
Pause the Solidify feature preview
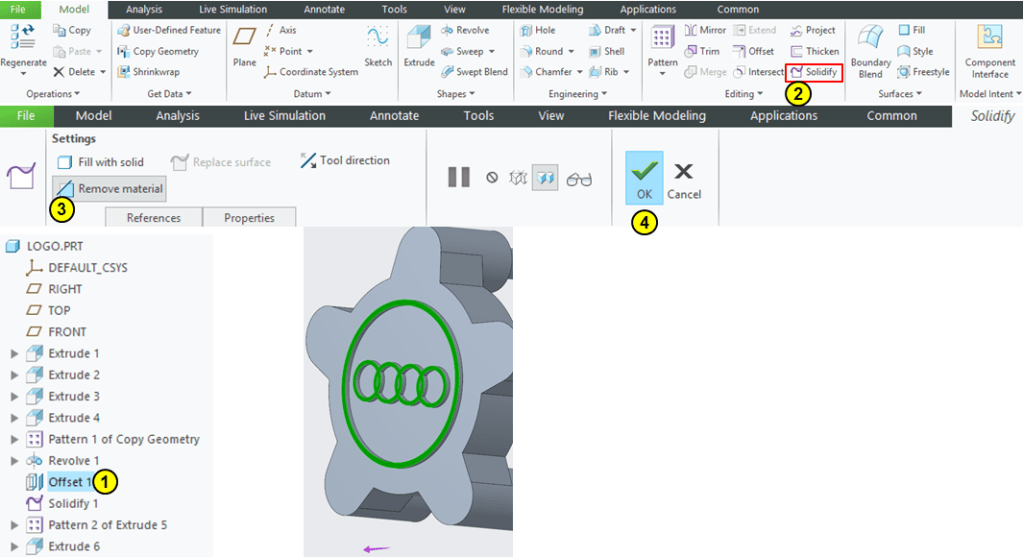pos(459,177)
